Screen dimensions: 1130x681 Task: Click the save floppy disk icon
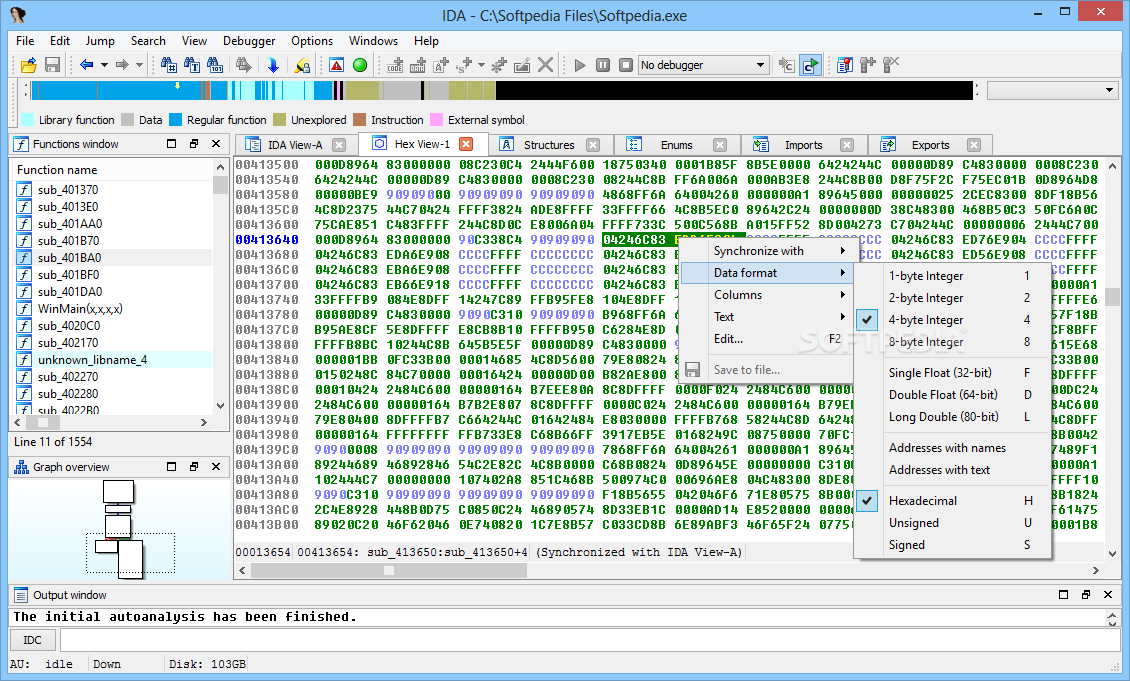coord(52,66)
